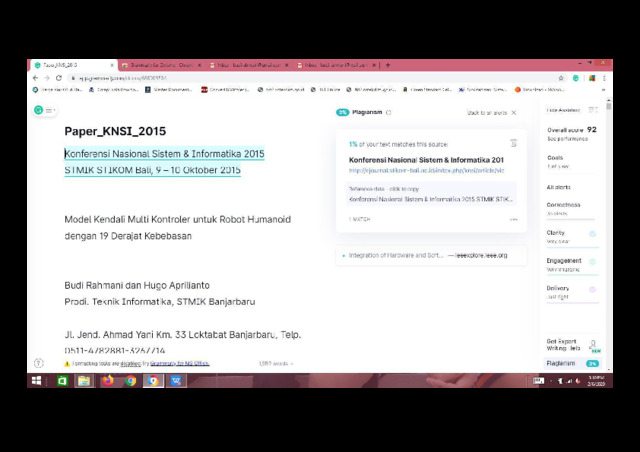Click the expert writing help person icon
Screen dimensions: 640x452
593,344
